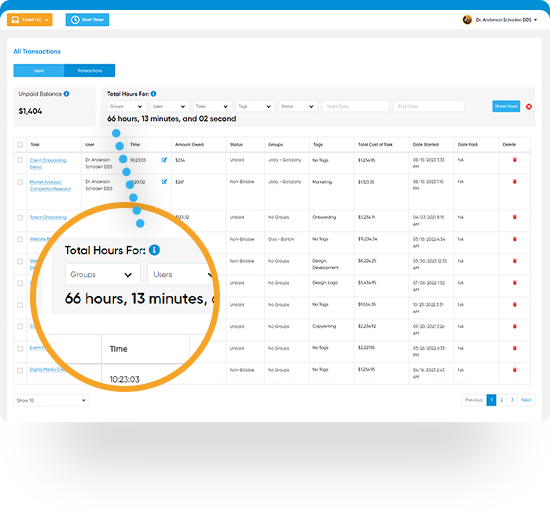Delete the Talent Onboarding transaction
The height and width of the screenshot is (520, 550).
pos(515,217)
